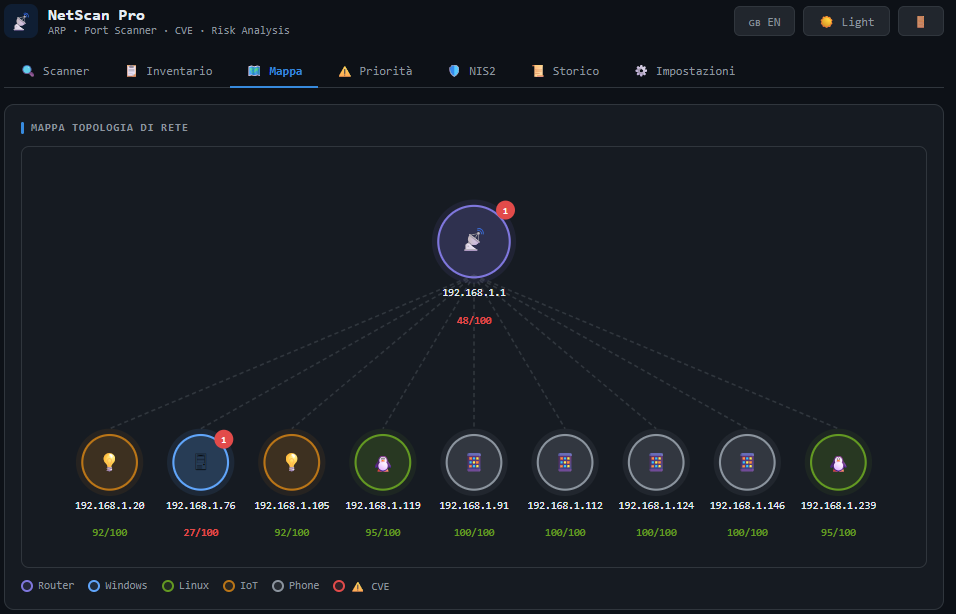Viewport: 956px width, 614px height.
Task: Select the Windows node 192.168.1.76
Action: (201, 462)
